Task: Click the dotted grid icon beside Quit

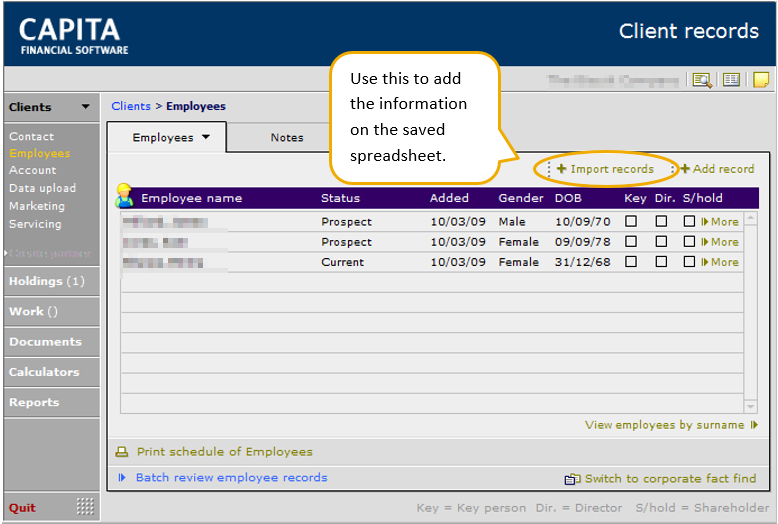Action: 85,506
